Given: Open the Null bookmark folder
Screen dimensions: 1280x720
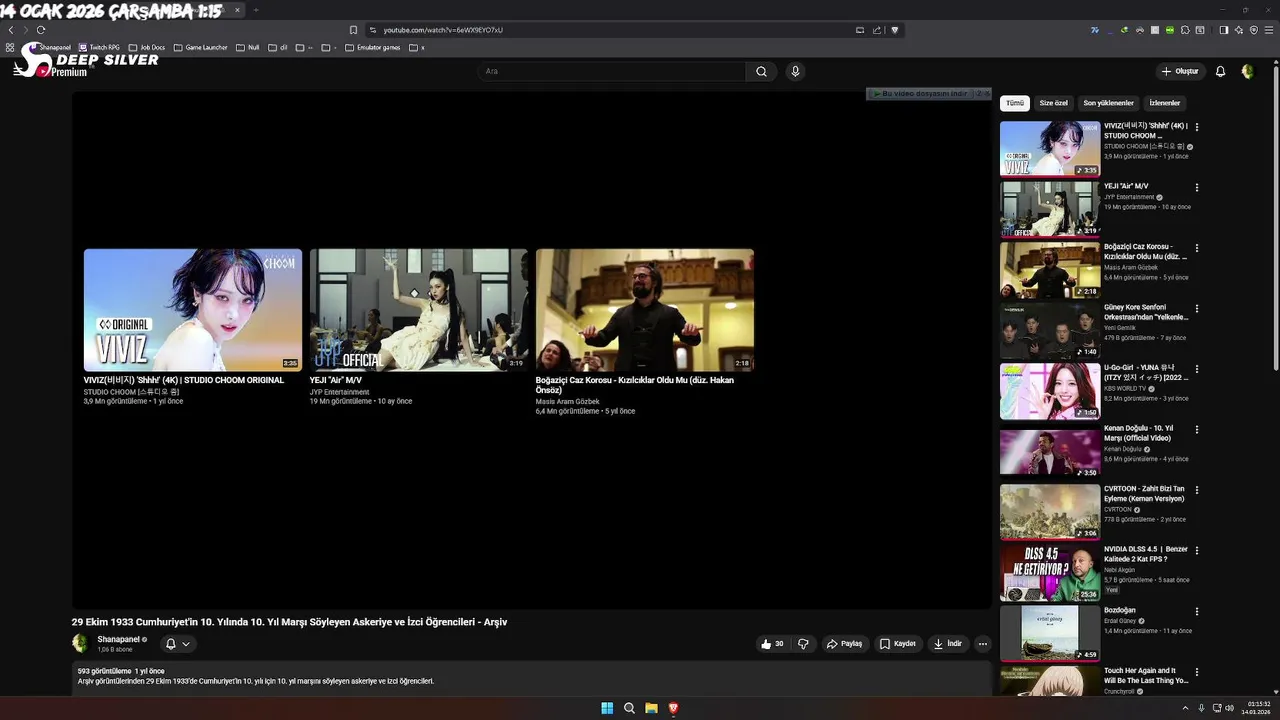Looking at the screenshot, I should (x=247, y=47).
